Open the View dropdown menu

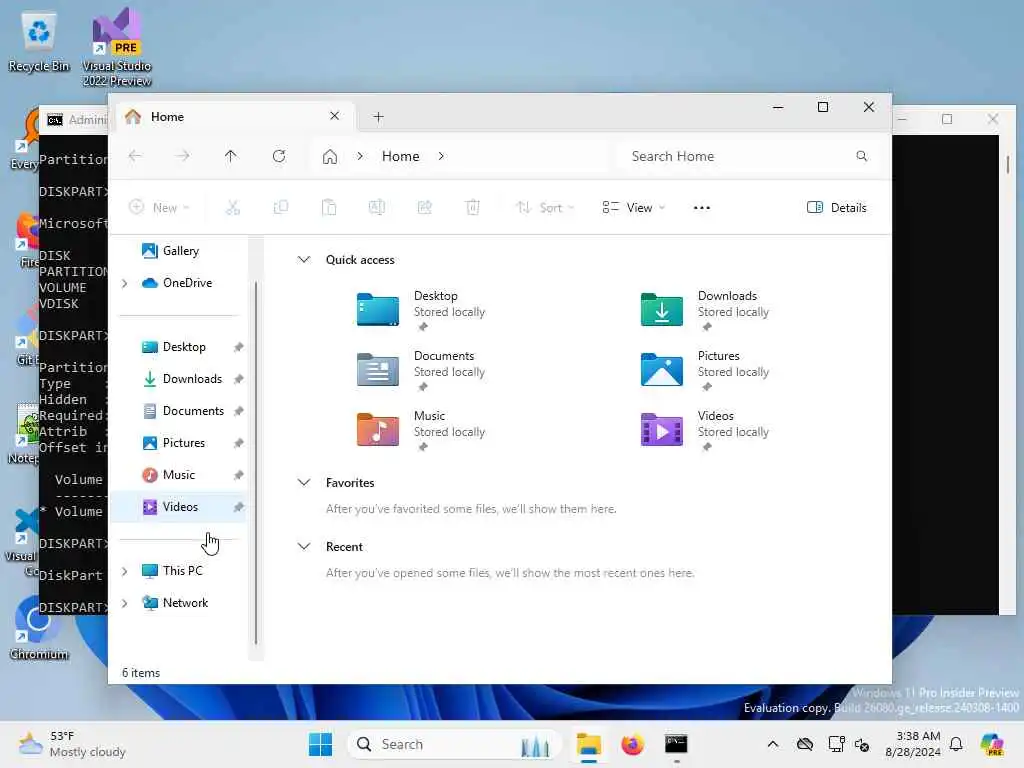(633, 208)
